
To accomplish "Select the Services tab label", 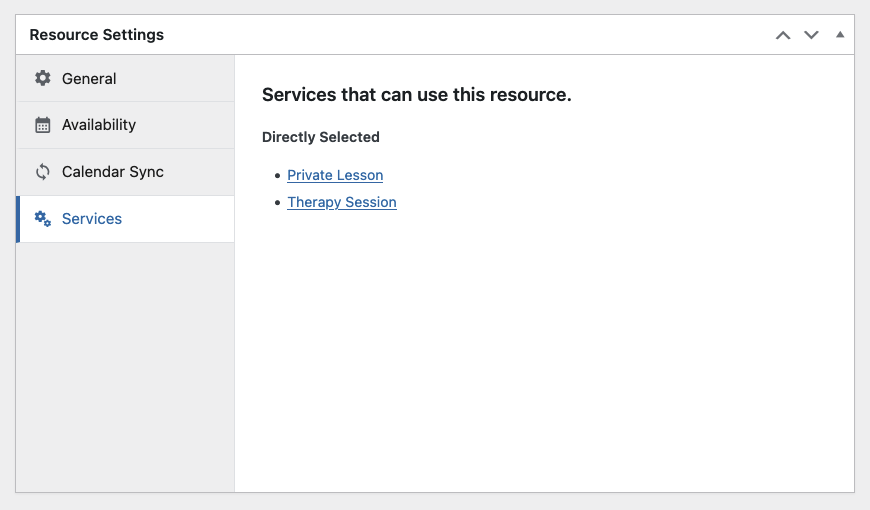I will [x=92, y=219].
